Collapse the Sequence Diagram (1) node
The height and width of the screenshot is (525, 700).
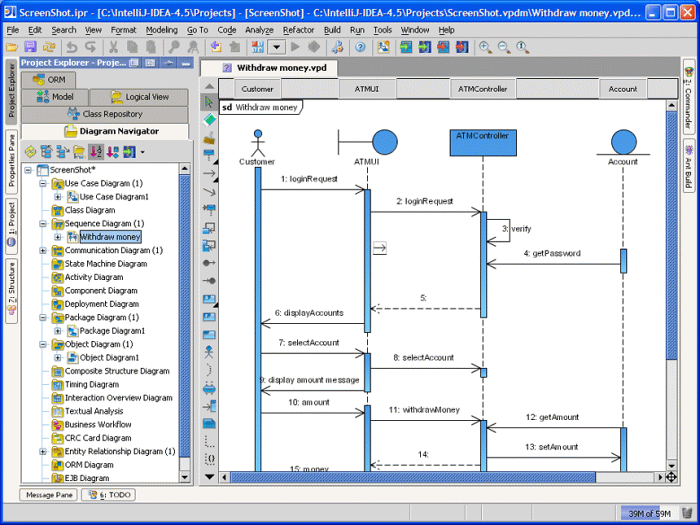pyautogui.click(x=43, y=224)
